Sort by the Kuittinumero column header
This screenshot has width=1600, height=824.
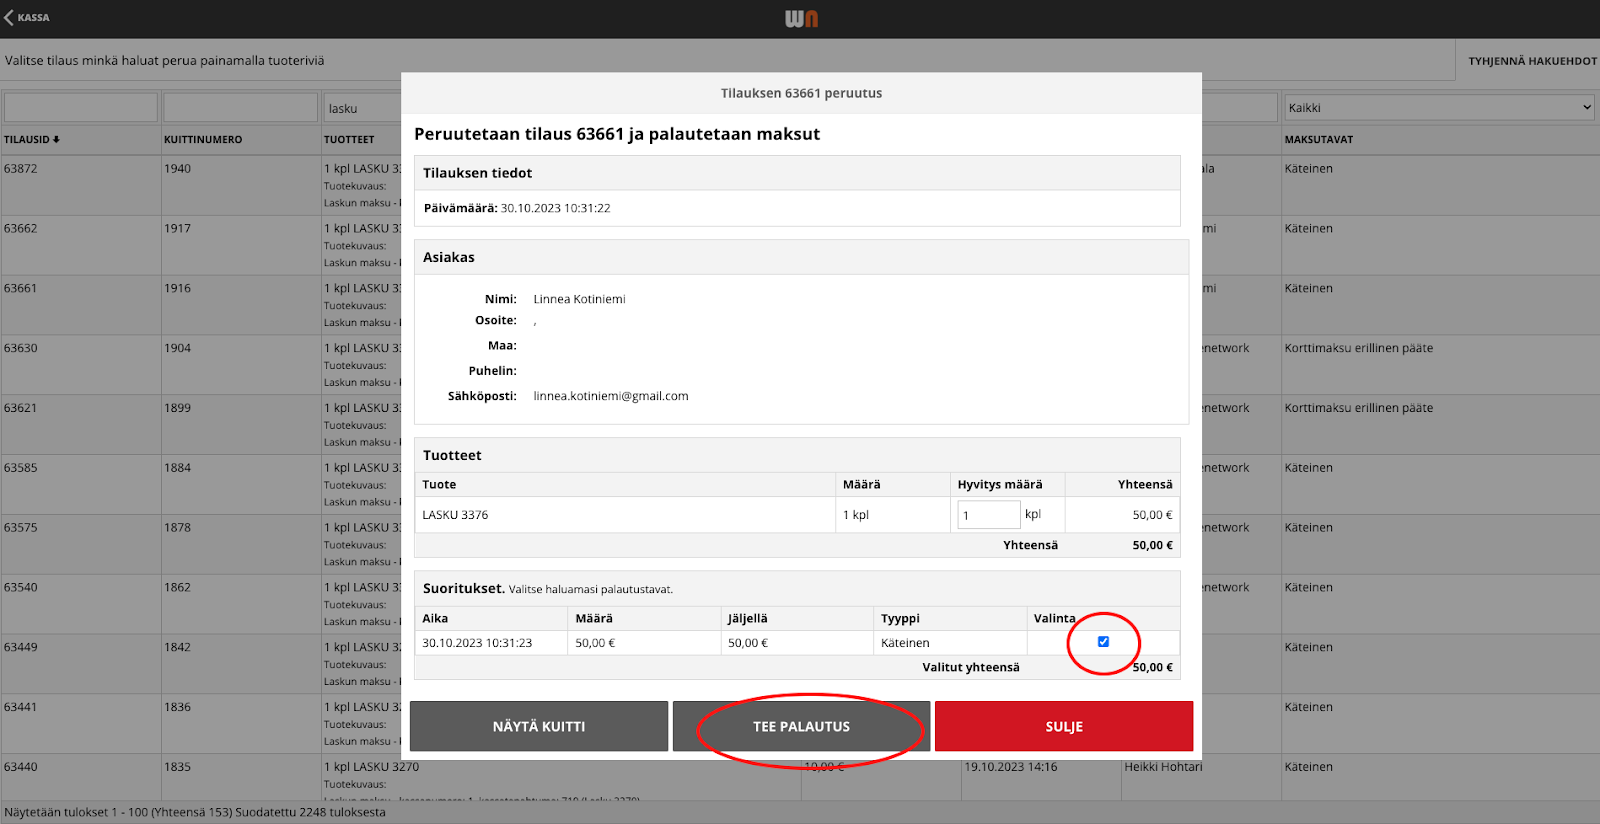click(x=203, y=140)
